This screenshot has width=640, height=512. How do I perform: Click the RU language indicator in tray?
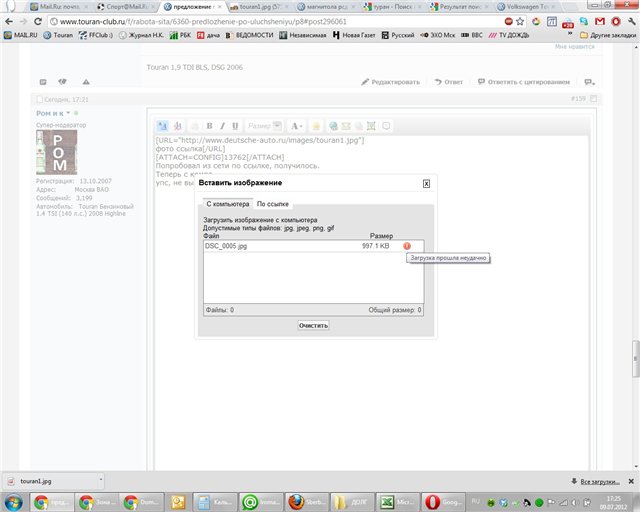(476, 501)
